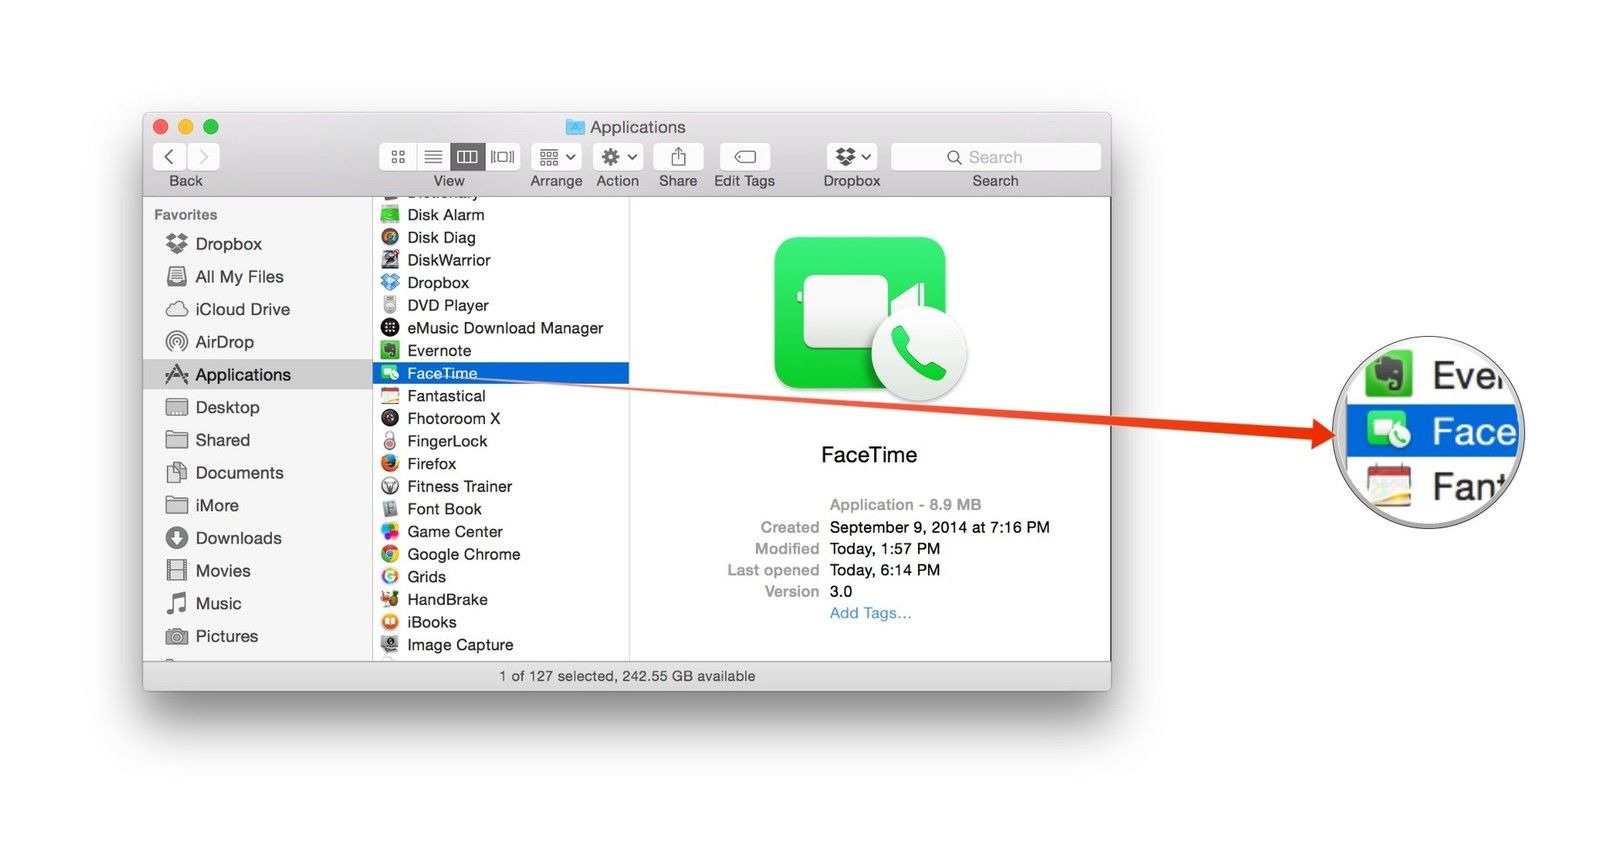
Task: Click the Google Chrome app icon
Action: pyautogui.click(x=390, y=554)
